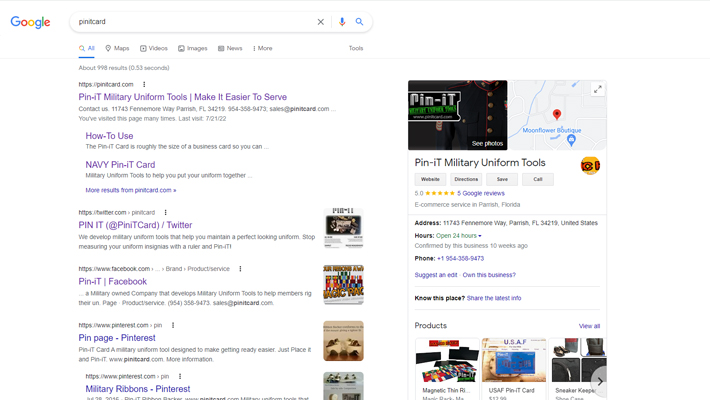Click the red map pin marker
Screen dimensions: 710x400
click(x=557, y=114)
